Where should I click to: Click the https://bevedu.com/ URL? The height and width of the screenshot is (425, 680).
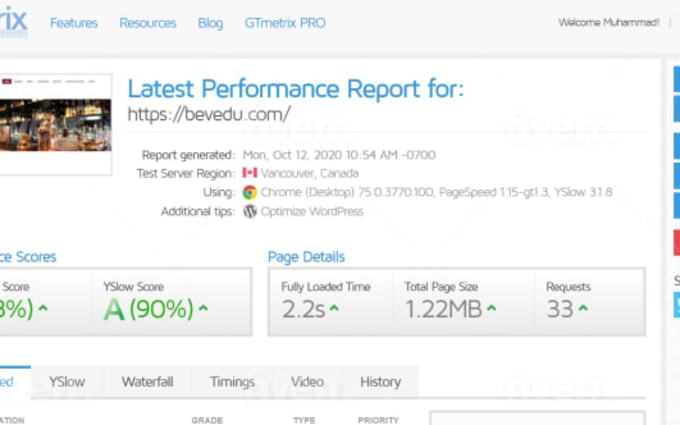tap(209, 114)
